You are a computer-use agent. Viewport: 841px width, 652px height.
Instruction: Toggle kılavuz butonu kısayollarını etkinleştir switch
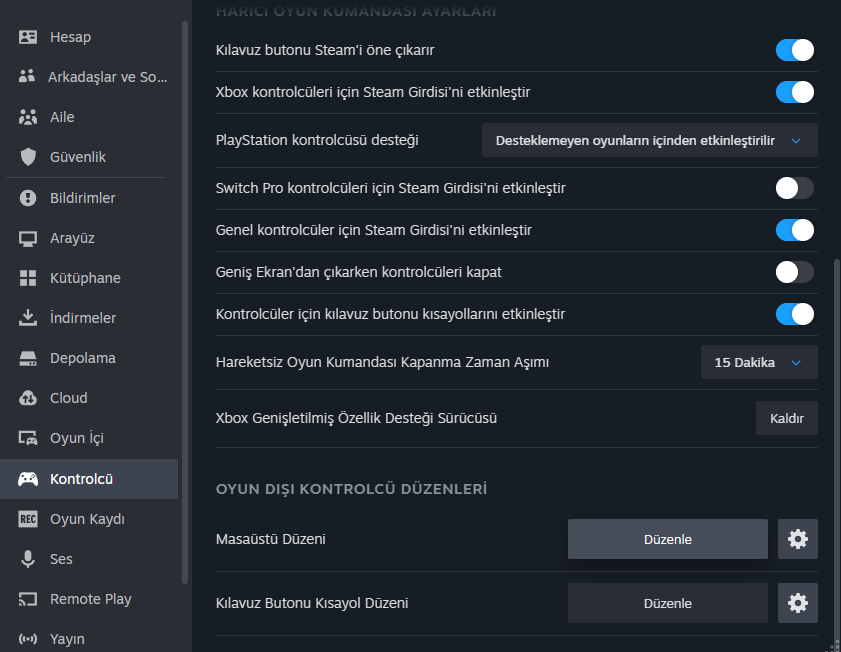point(794,314)
